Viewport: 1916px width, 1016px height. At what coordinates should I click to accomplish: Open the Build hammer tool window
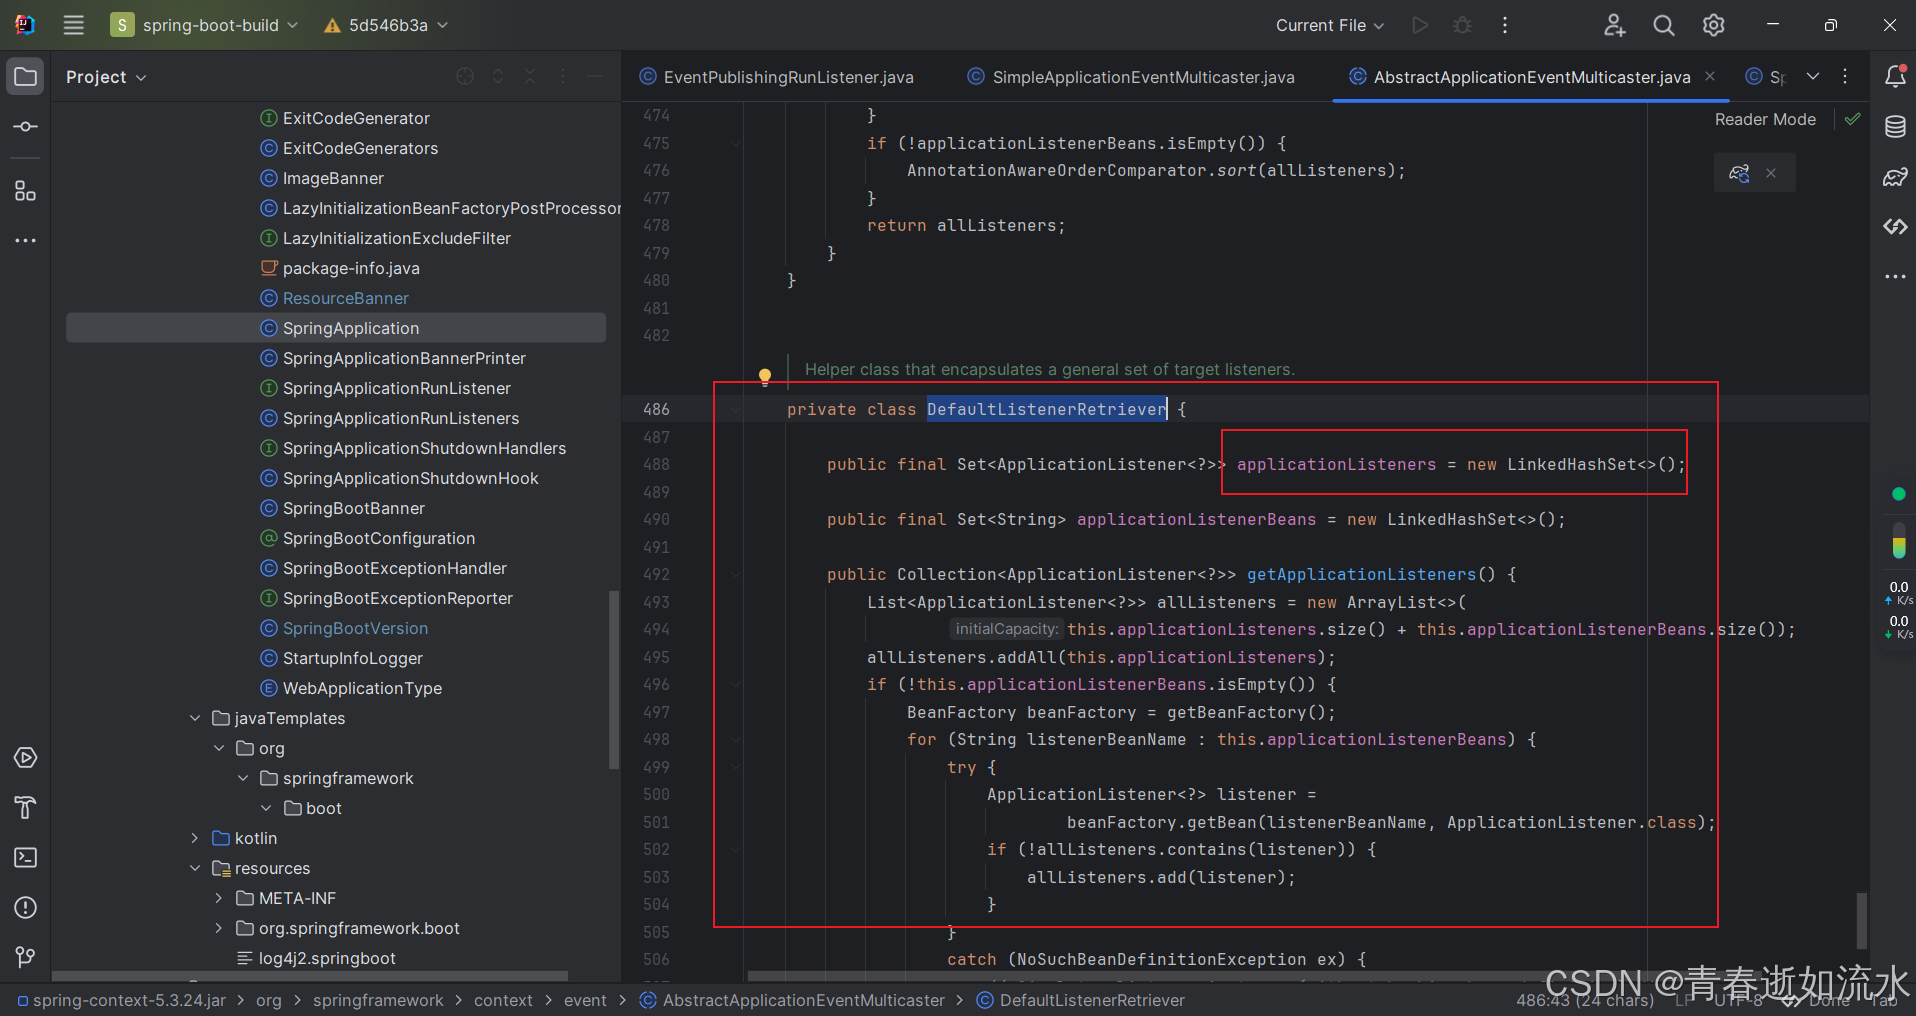click(x=26, y=808)
